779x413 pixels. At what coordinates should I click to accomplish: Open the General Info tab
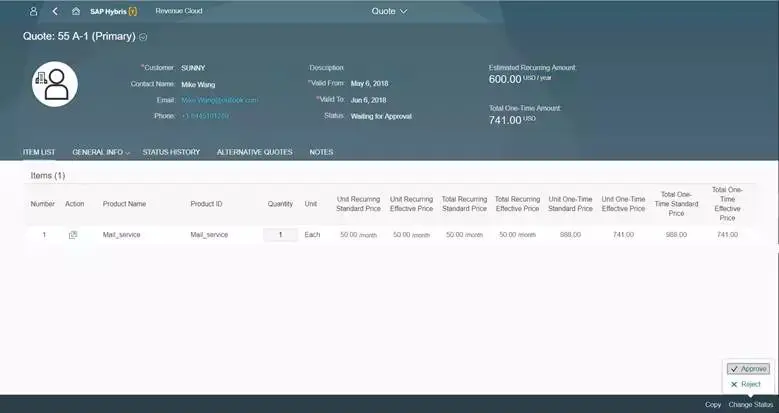pos(97,152)
